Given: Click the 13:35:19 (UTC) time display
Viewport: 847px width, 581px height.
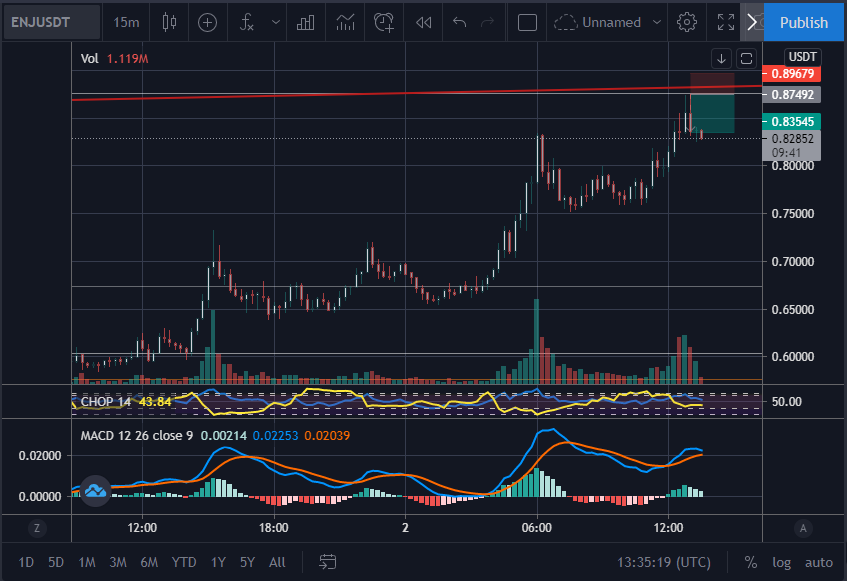Looking at the screenshot, I should 663,562.
